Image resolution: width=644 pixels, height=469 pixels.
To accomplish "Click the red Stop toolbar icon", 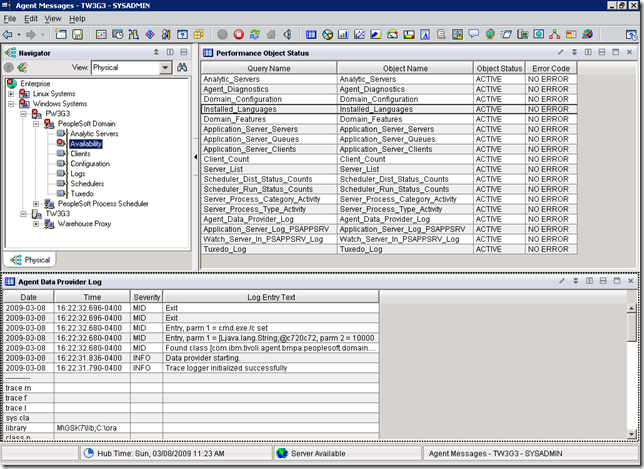I will tap(239, 34).
